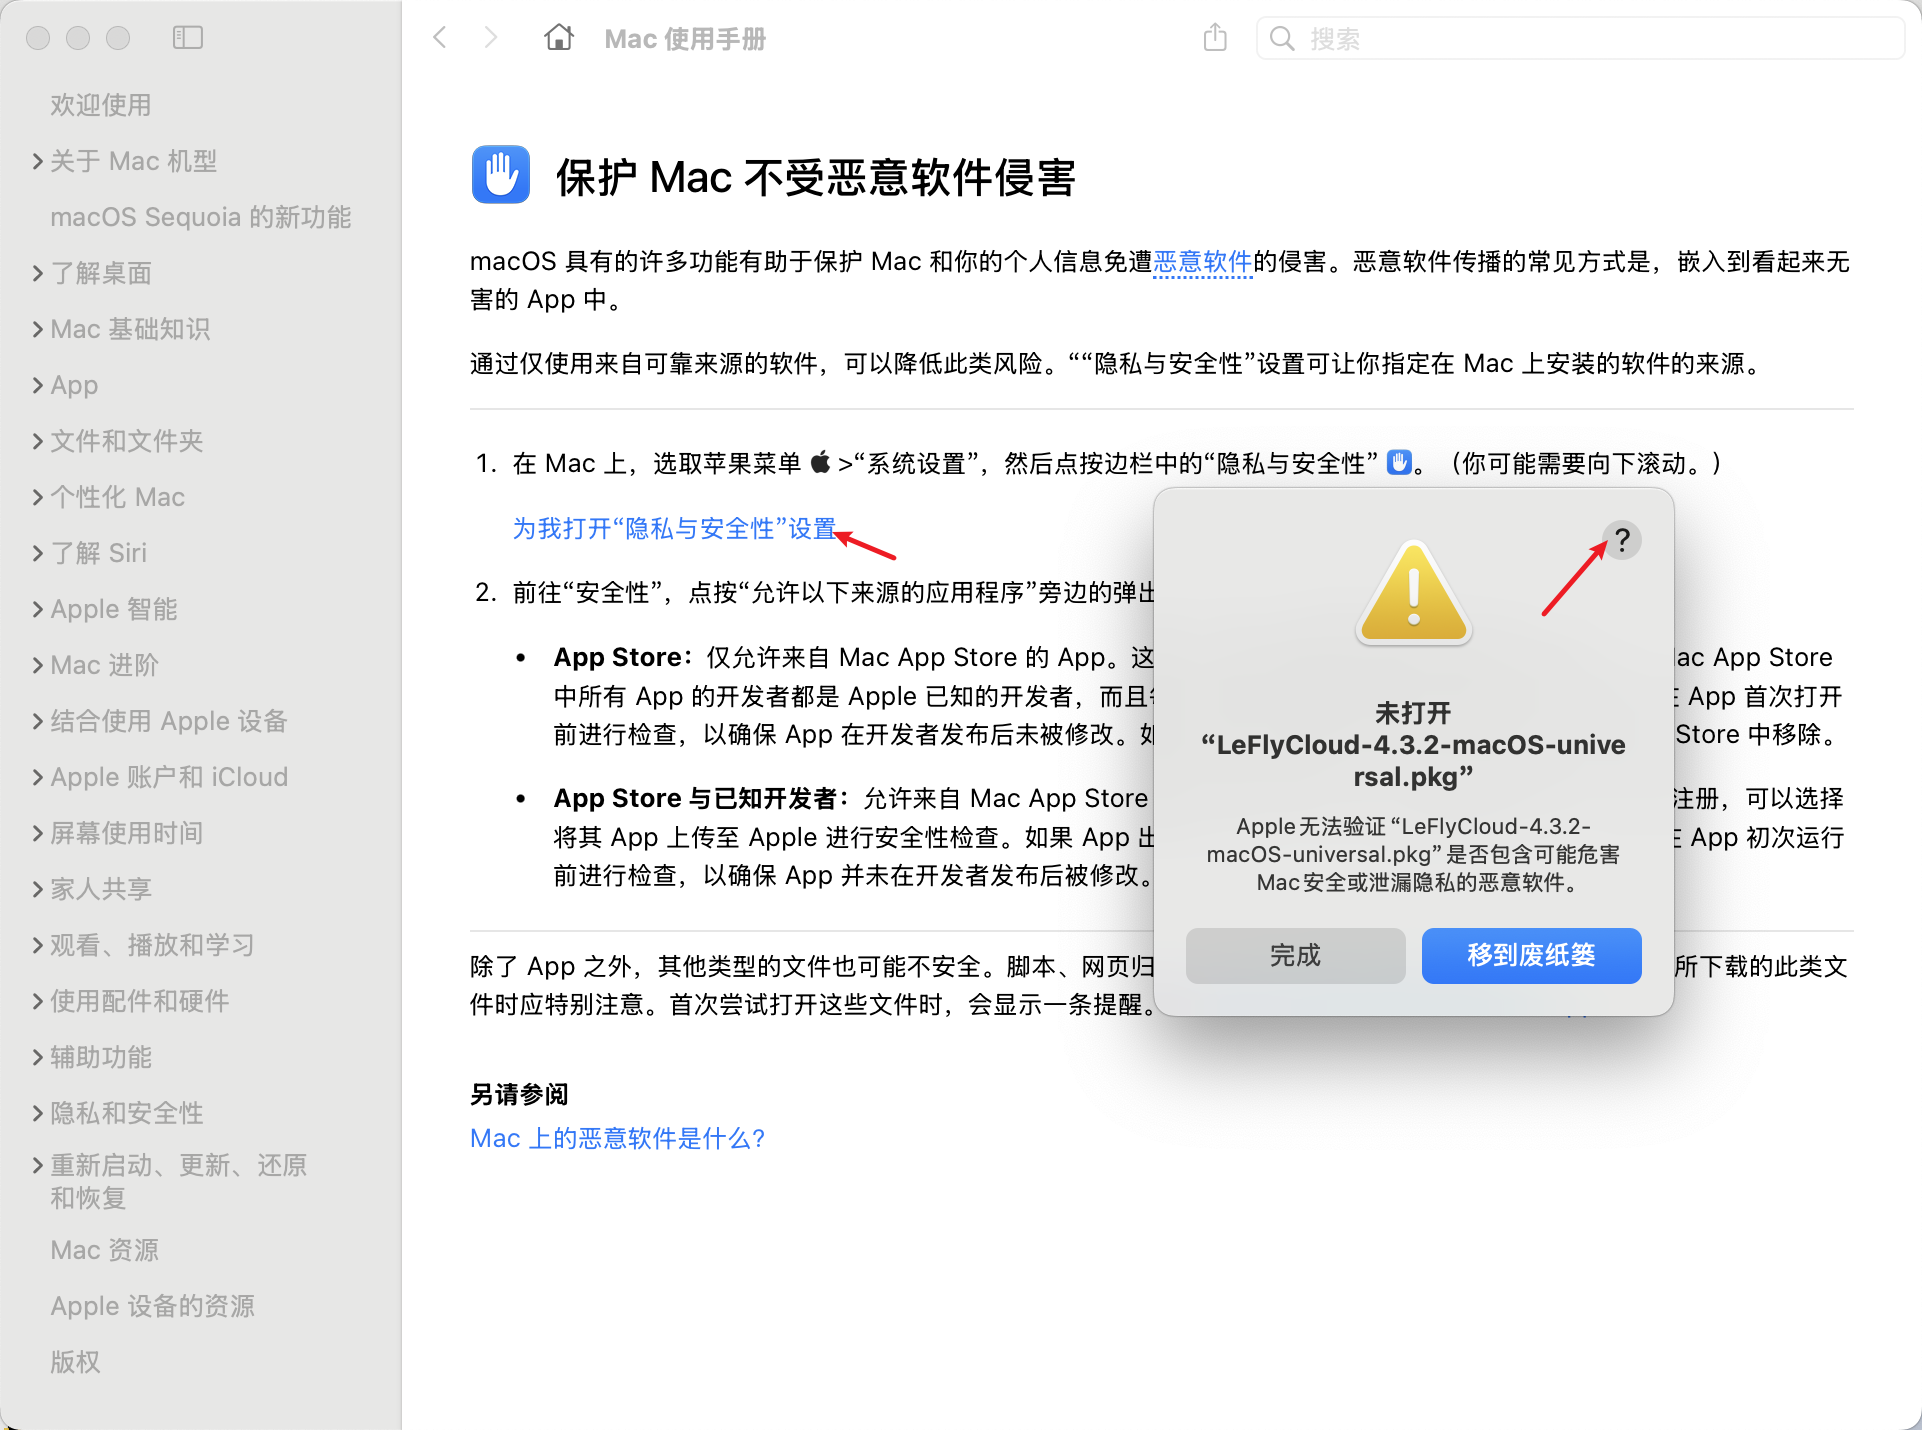1922x1430 pixels.
Task: Expand the Mac 基础知识 section chevron
Action: click(x=37, y=329)
